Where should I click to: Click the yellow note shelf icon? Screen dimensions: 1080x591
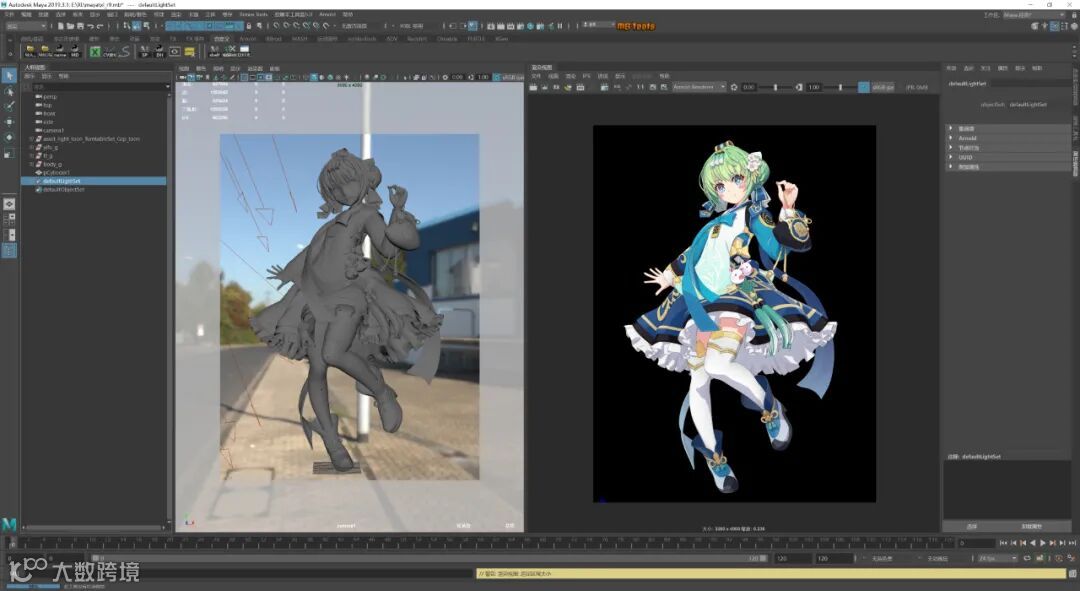[189, 52]
